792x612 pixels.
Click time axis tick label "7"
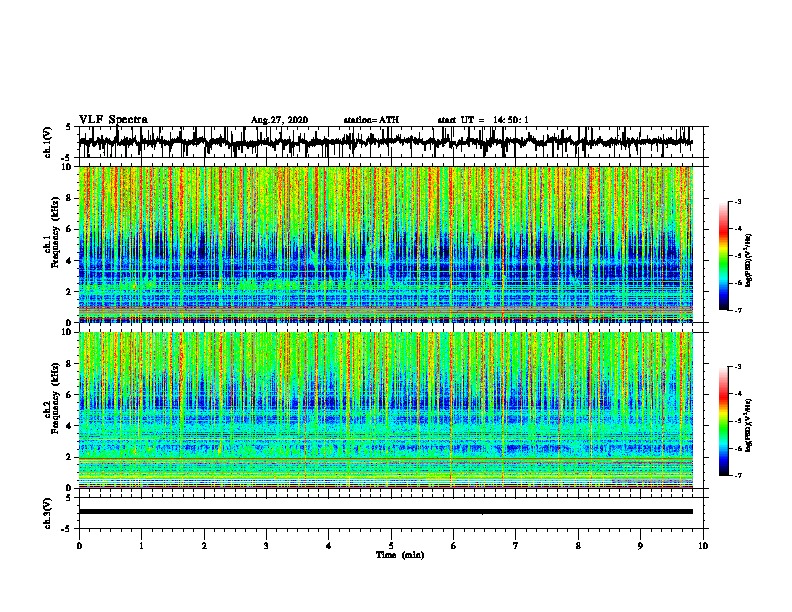click(516, 546)
